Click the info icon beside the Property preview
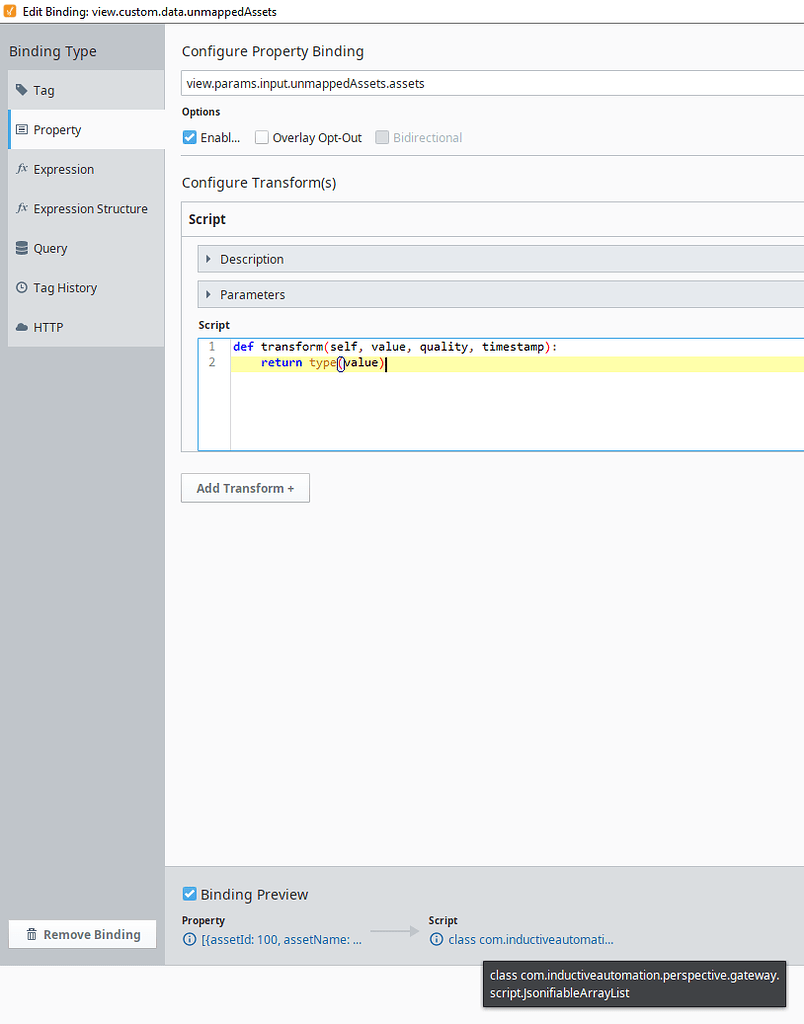804x1024 pixels. pos(190,939)
